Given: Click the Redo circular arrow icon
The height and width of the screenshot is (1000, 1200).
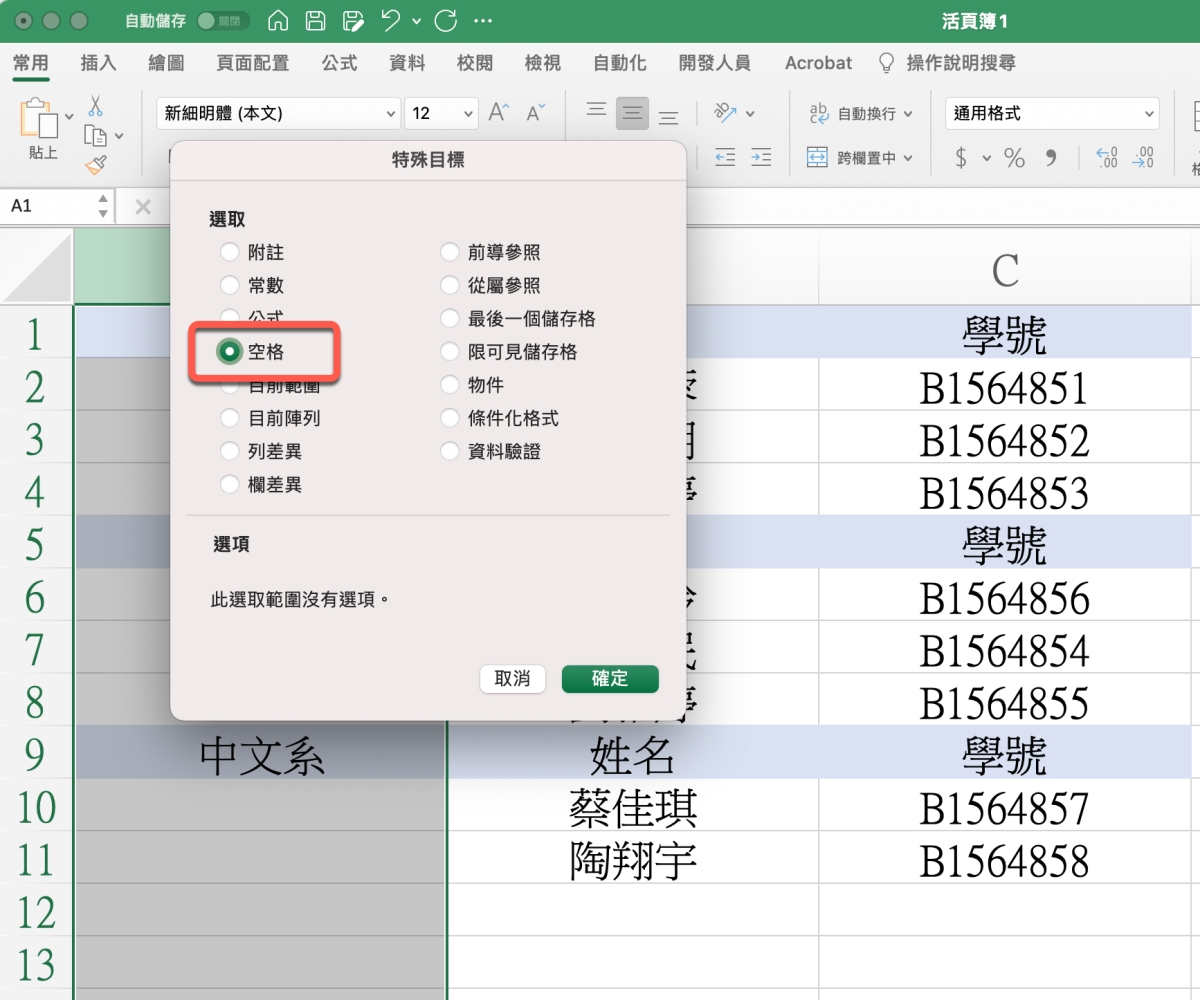Looking at the screenshot, I should pyautogui.click(x=446, y=21).
